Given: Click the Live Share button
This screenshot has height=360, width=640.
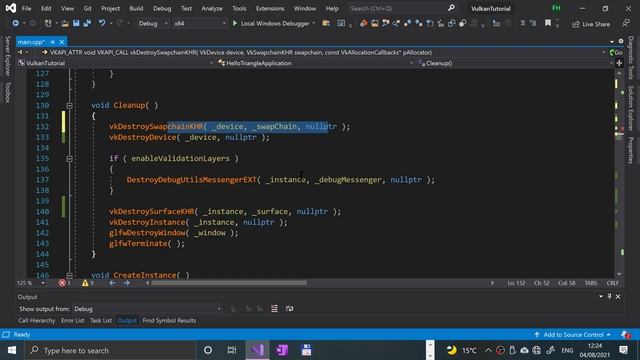Looking at the screenshot, I should 591,24.
